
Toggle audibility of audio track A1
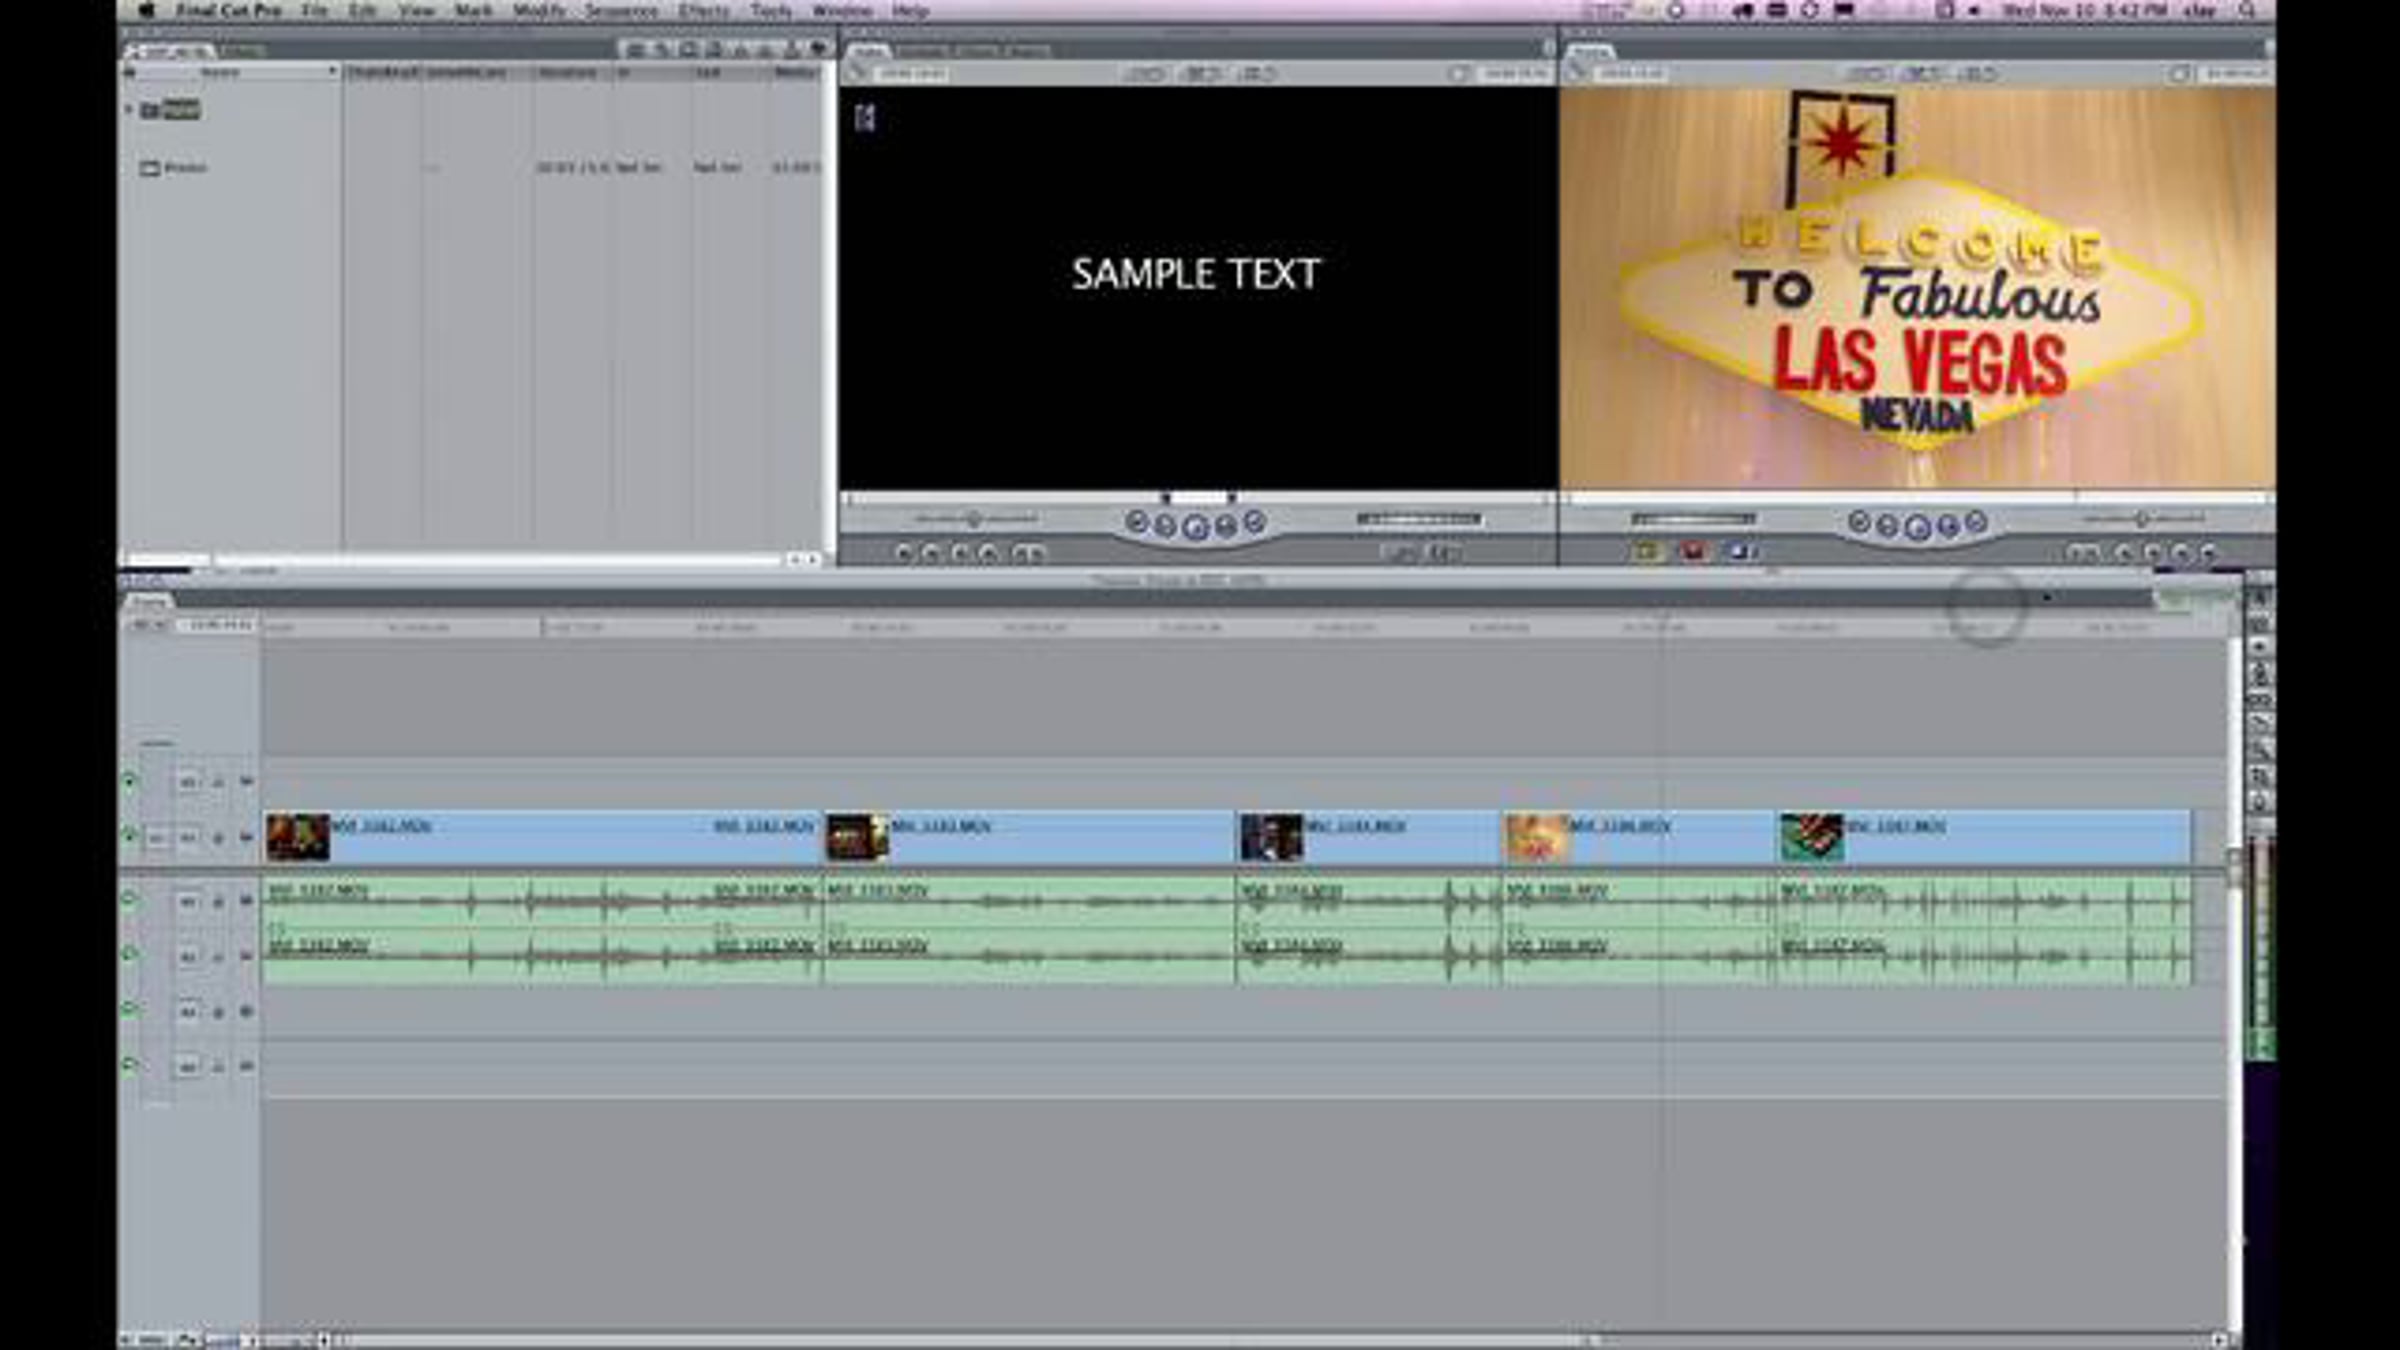click(128, 900)
